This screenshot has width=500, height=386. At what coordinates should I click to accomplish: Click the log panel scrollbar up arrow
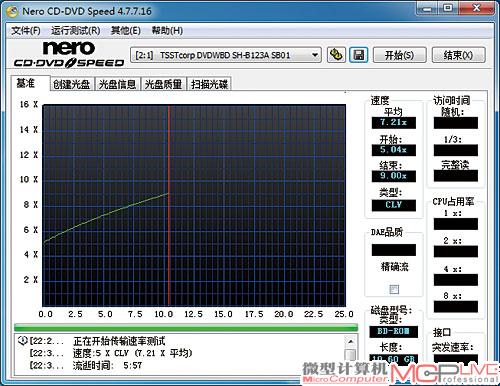(x=350, y=341)
